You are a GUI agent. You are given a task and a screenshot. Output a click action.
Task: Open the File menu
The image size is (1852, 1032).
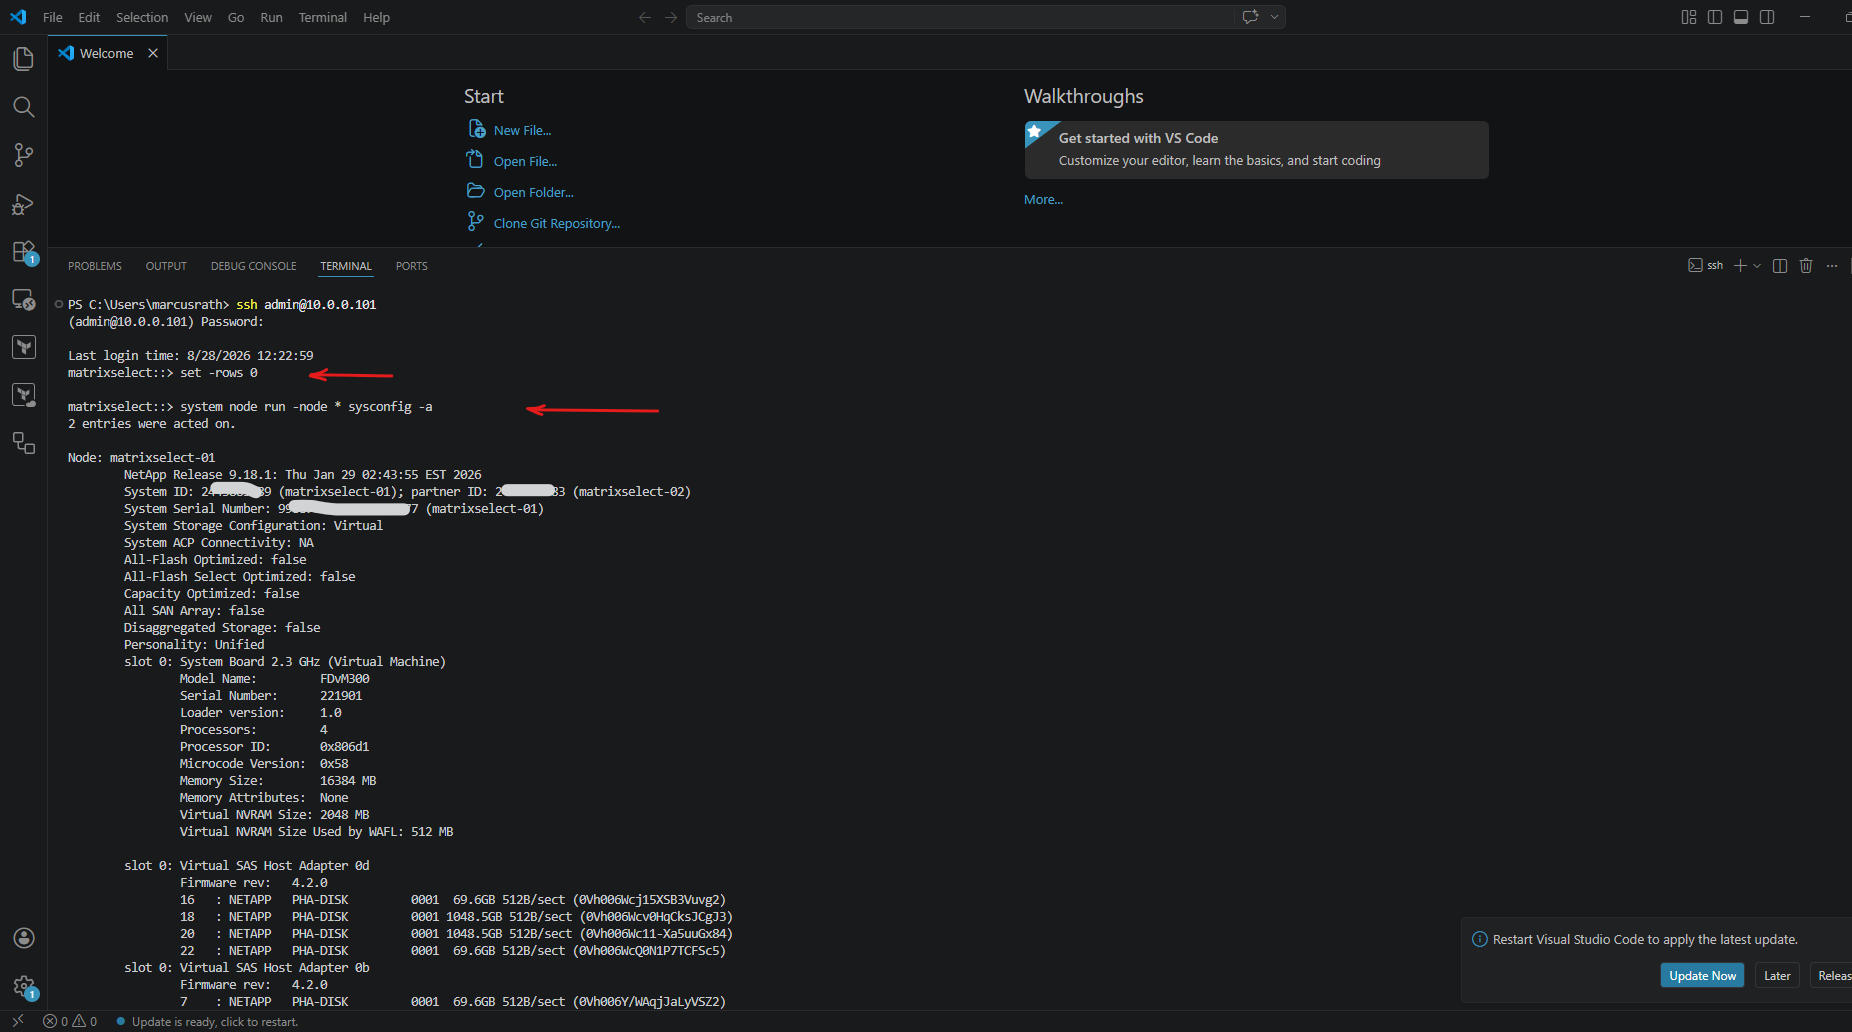pyautogui.click(x=53, y=17)
